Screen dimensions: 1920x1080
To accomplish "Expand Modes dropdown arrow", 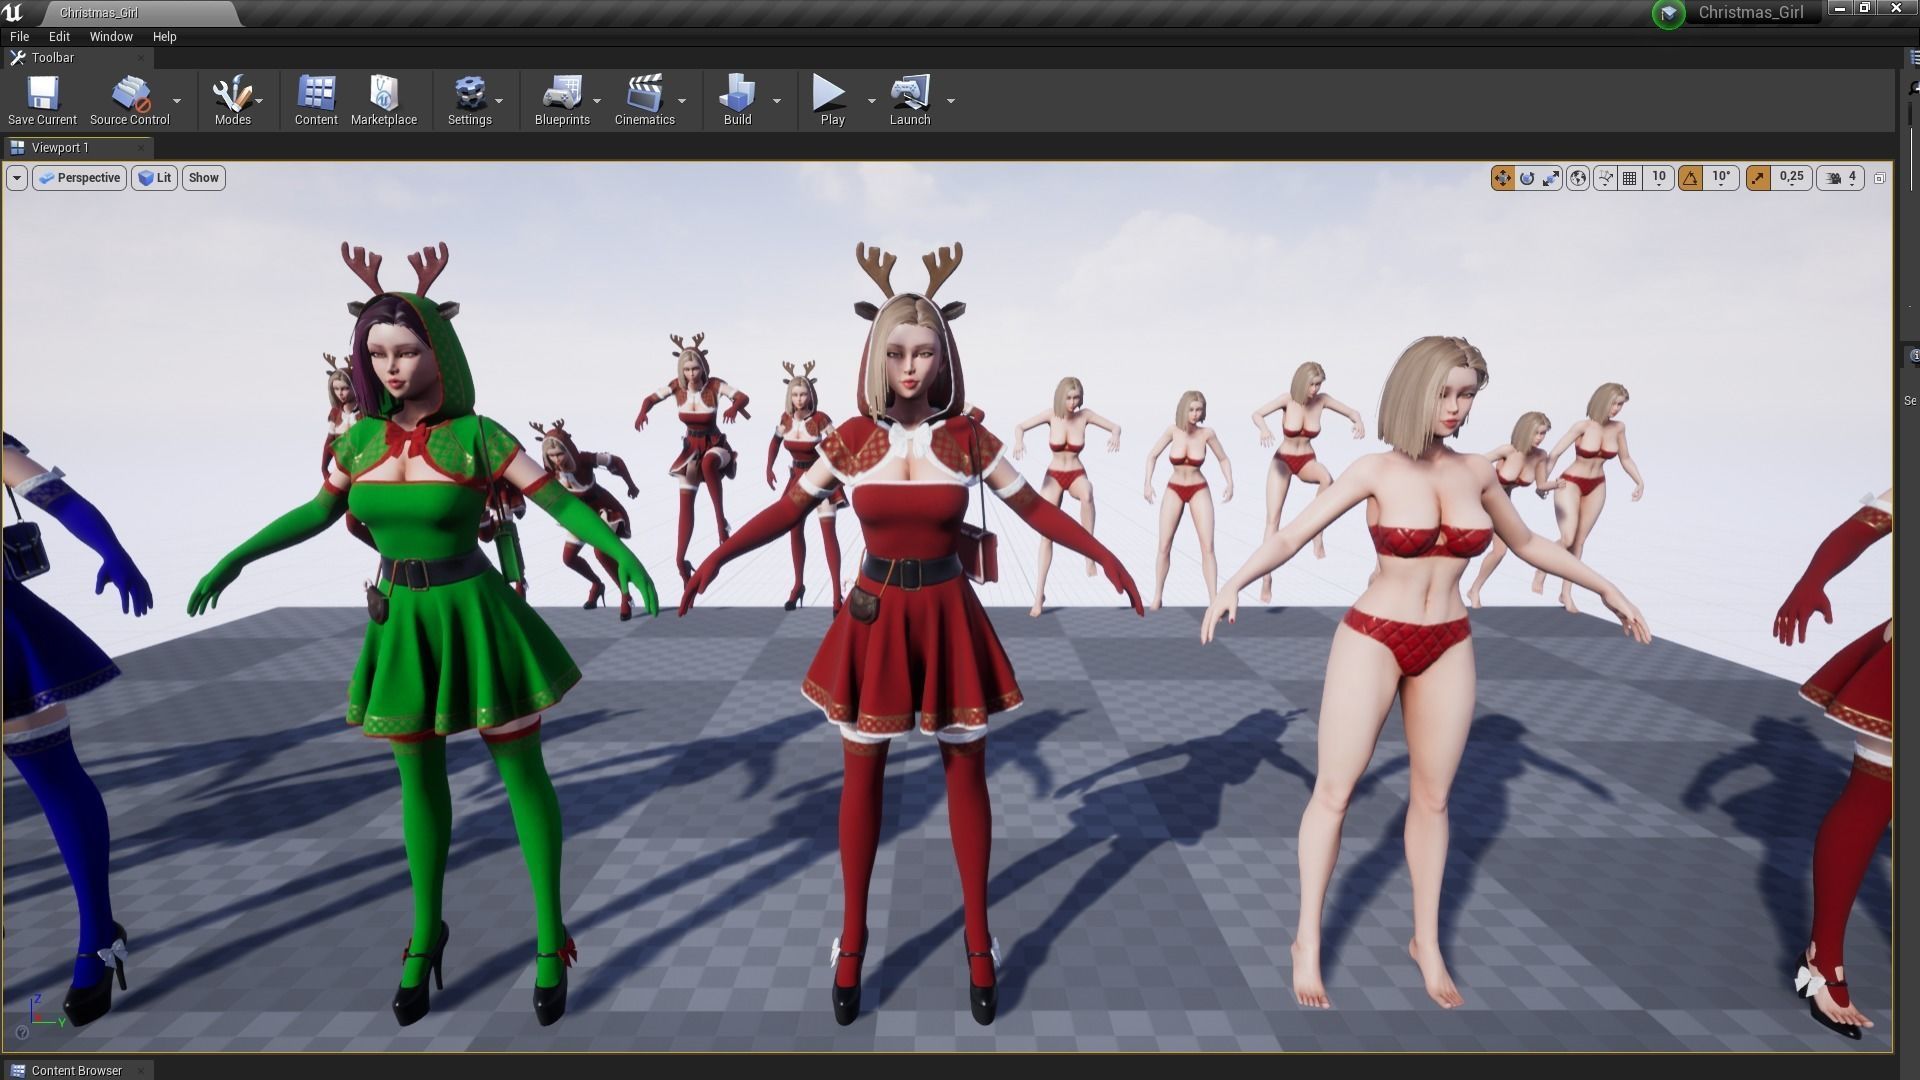I will click(259, 101).
